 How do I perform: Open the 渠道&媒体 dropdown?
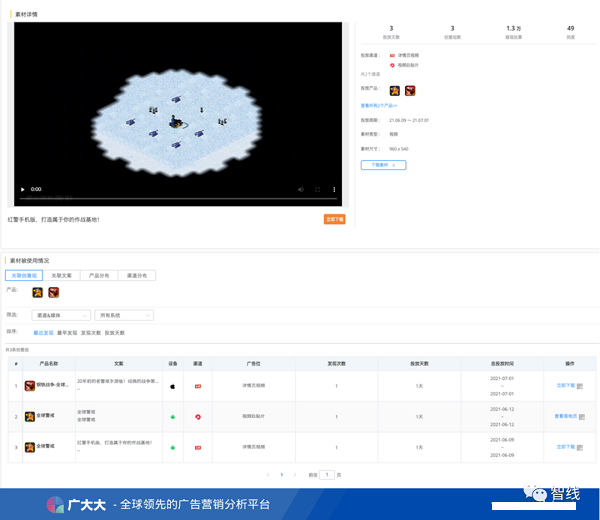click(61, 315)
